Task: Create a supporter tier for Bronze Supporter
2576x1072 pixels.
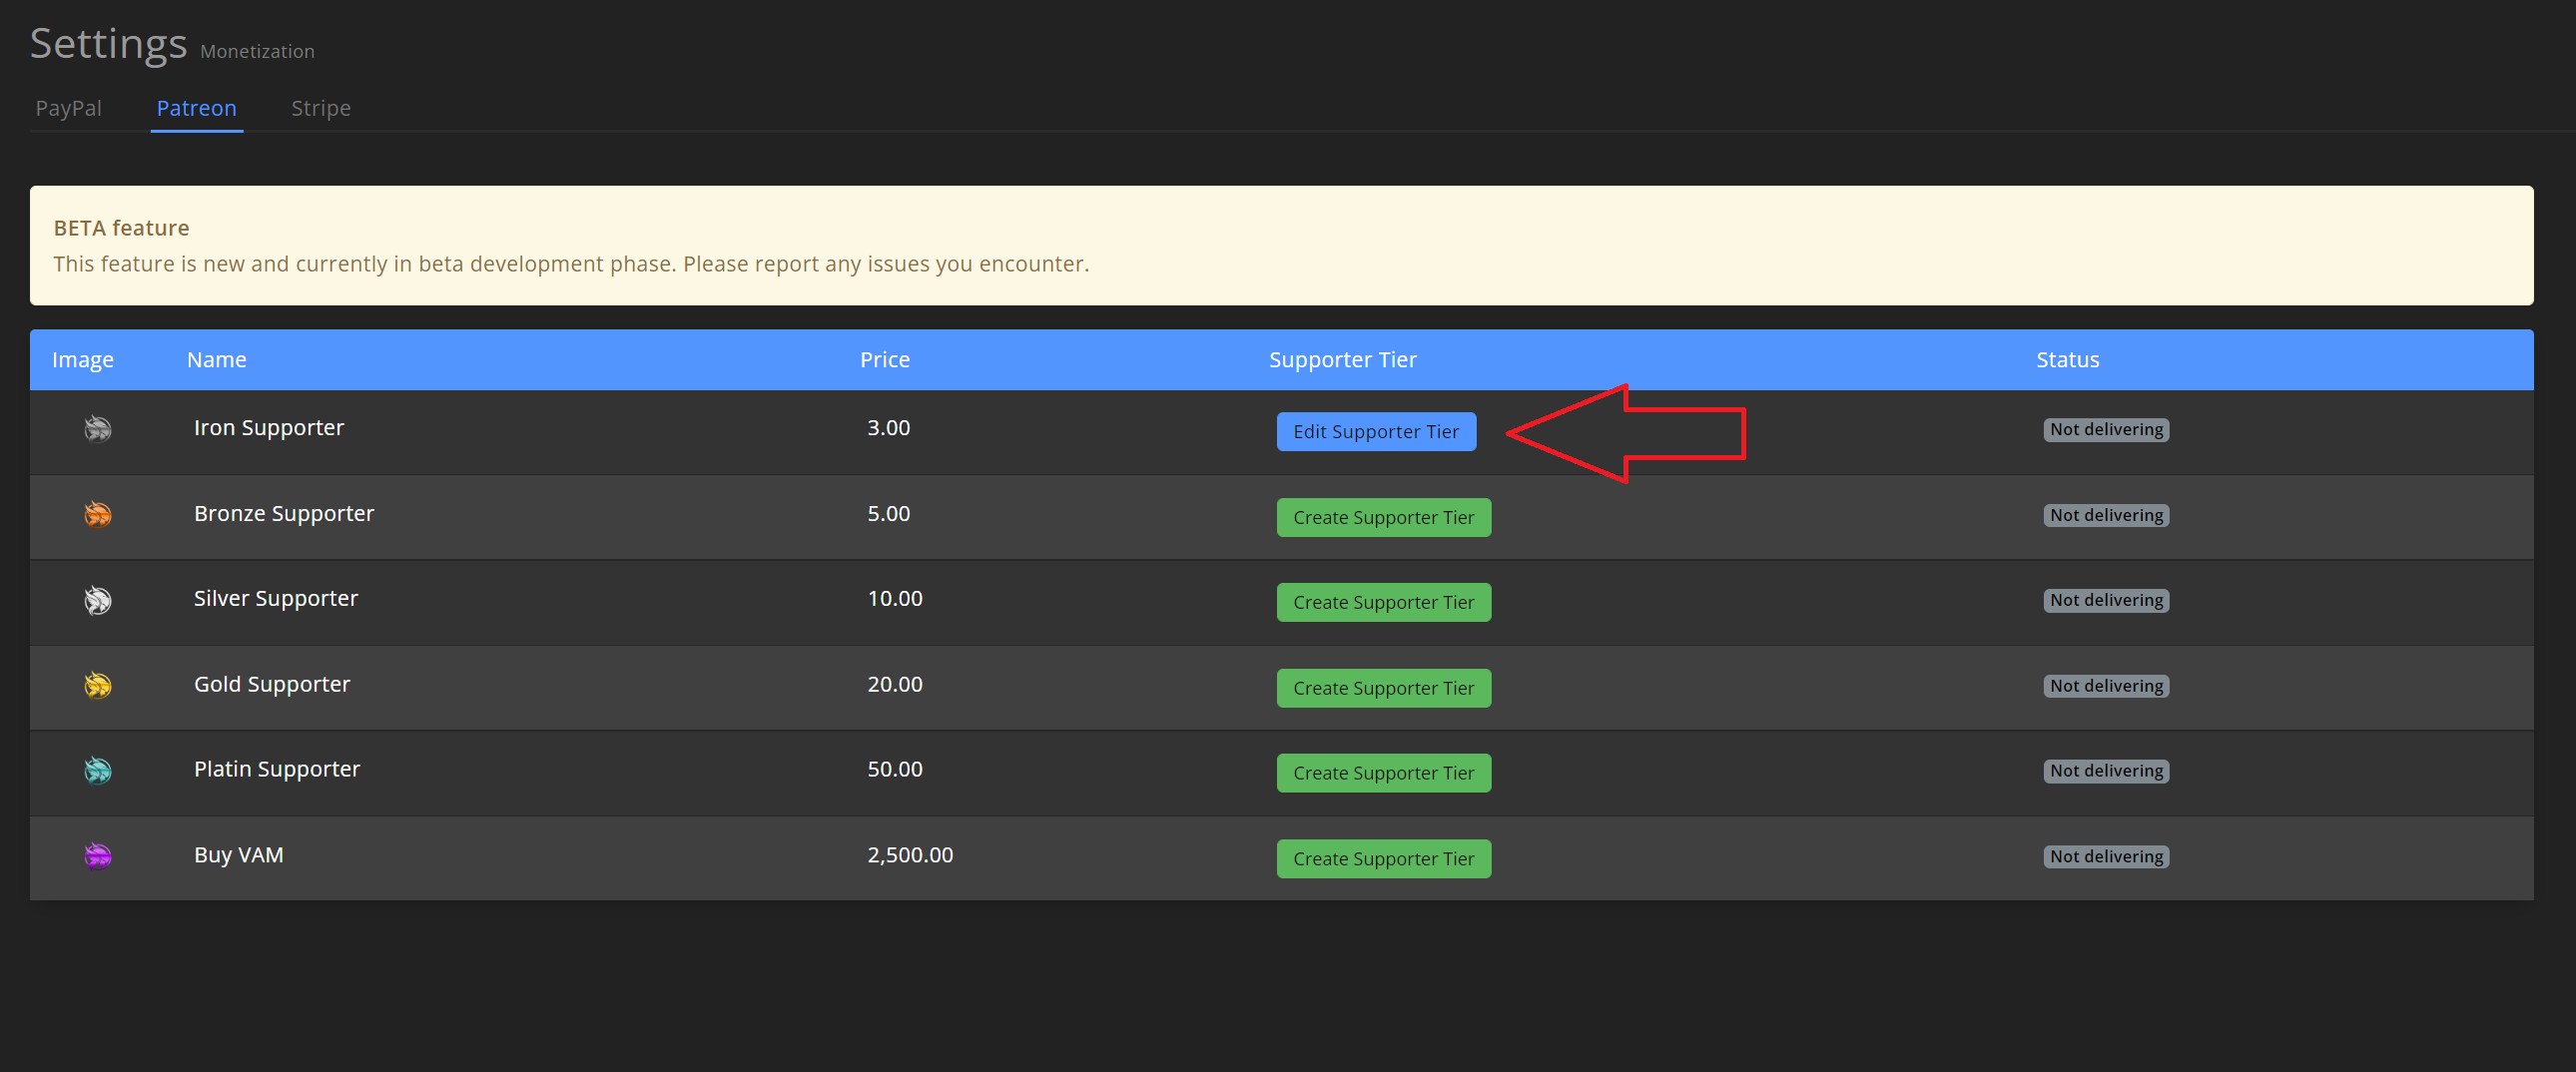Action: [x=1383, y=517]
